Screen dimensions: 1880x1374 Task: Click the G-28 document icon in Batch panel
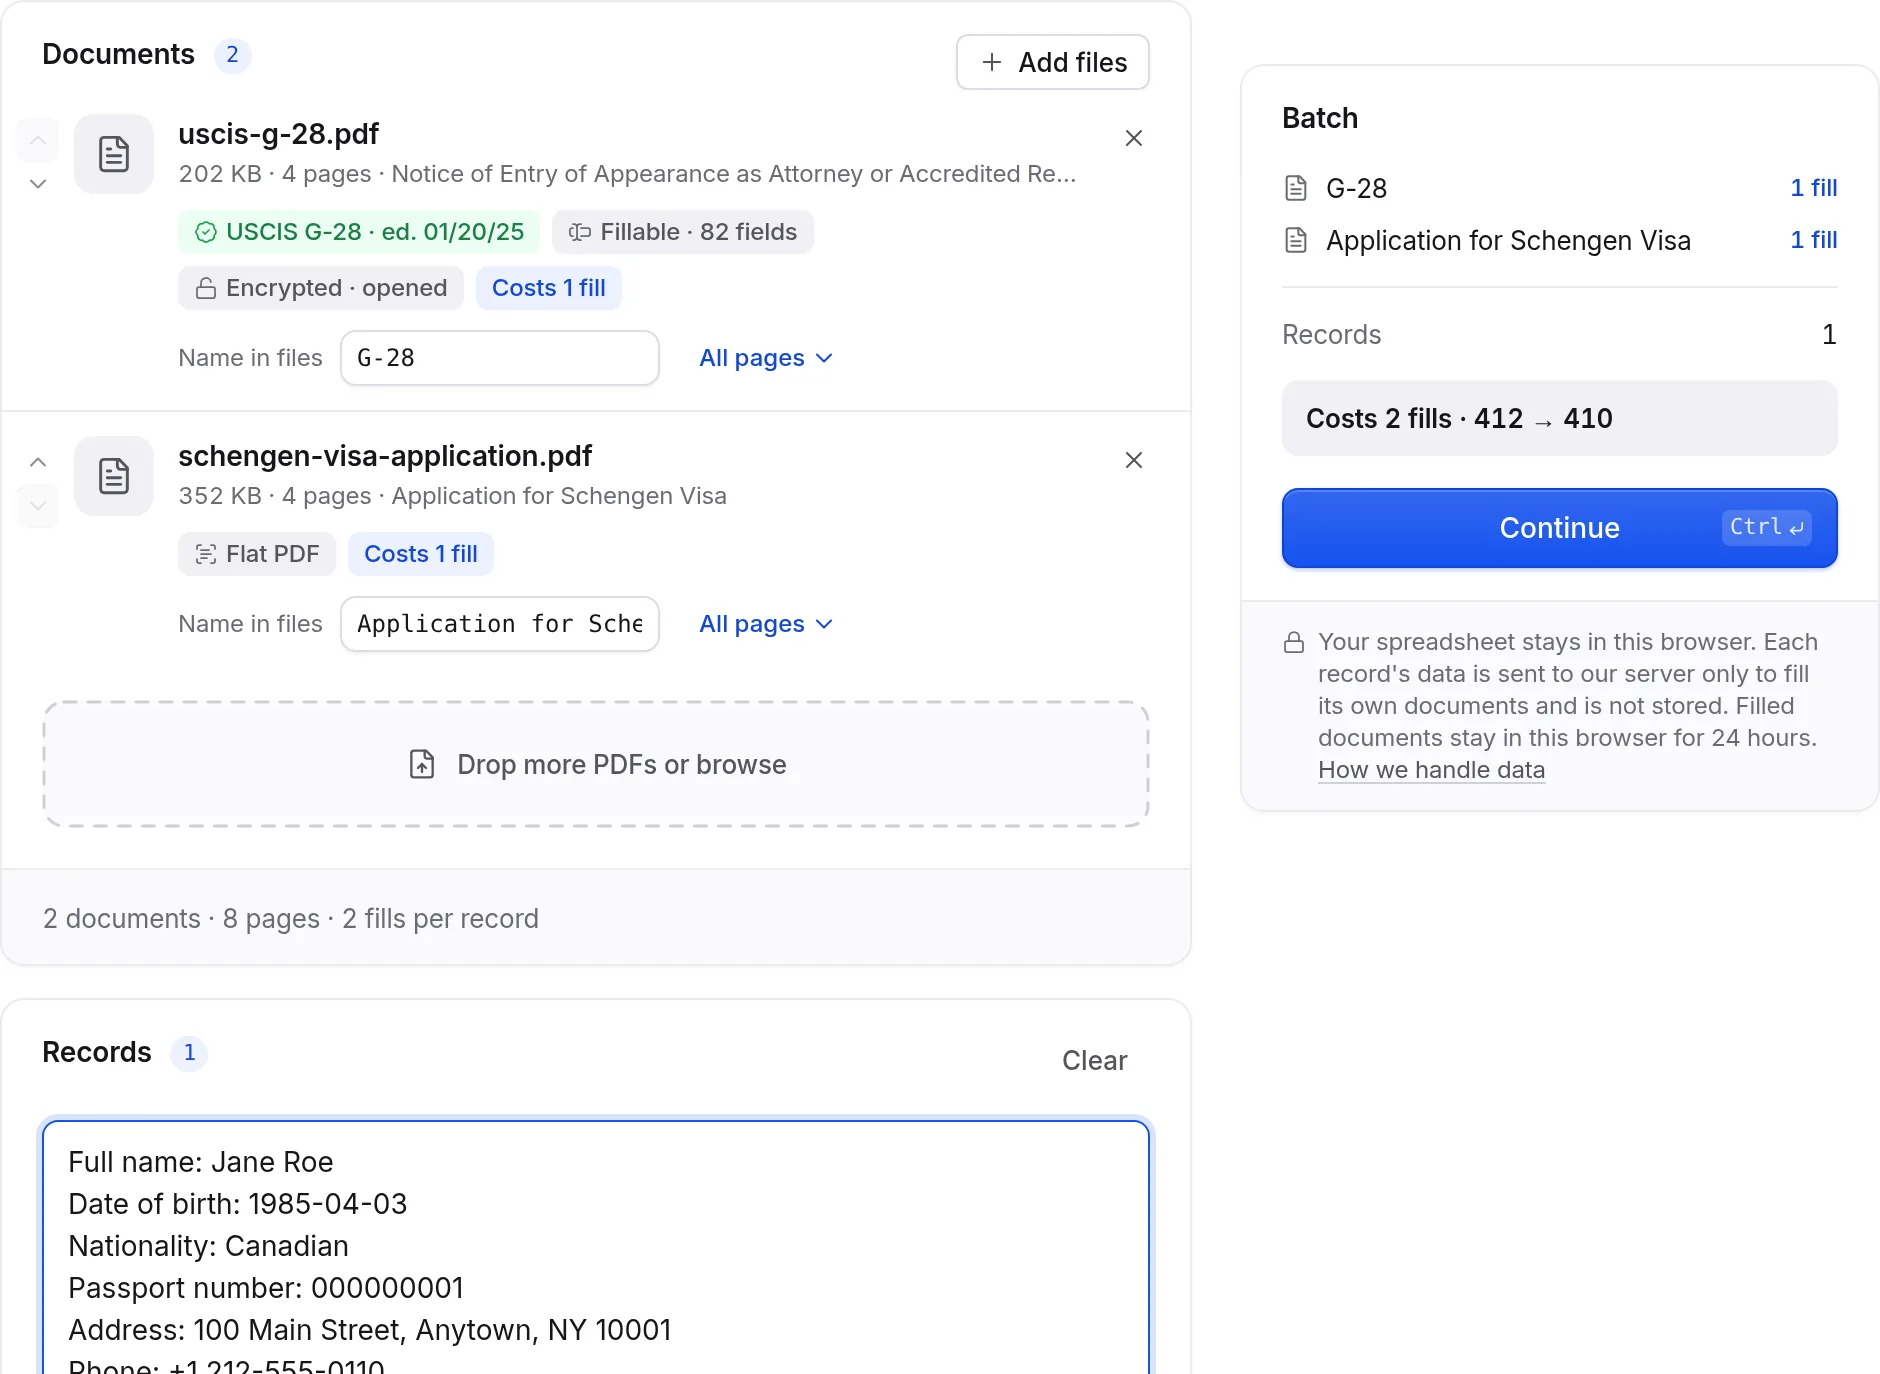[1296, 188]
